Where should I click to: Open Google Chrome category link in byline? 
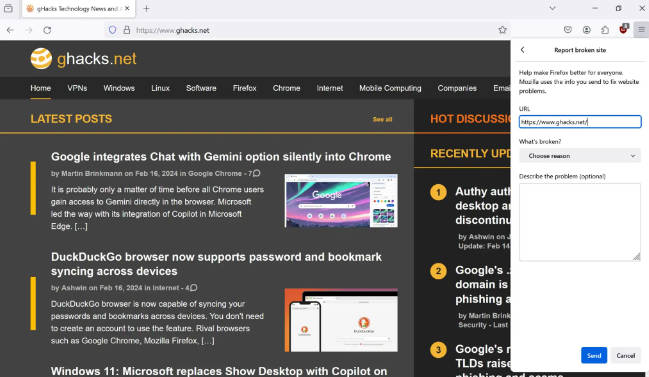pos(215,173)
